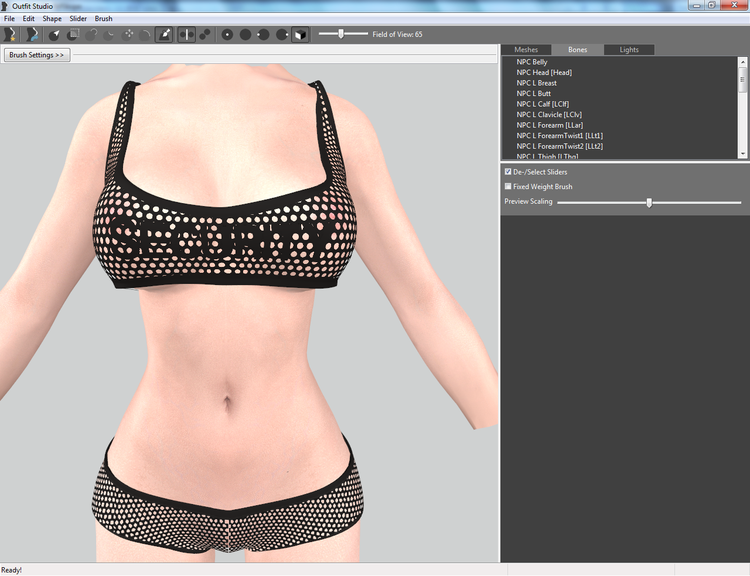
Task: Select NPC L Butt bone
Action: pyautogui.click(x=533, y=94)
